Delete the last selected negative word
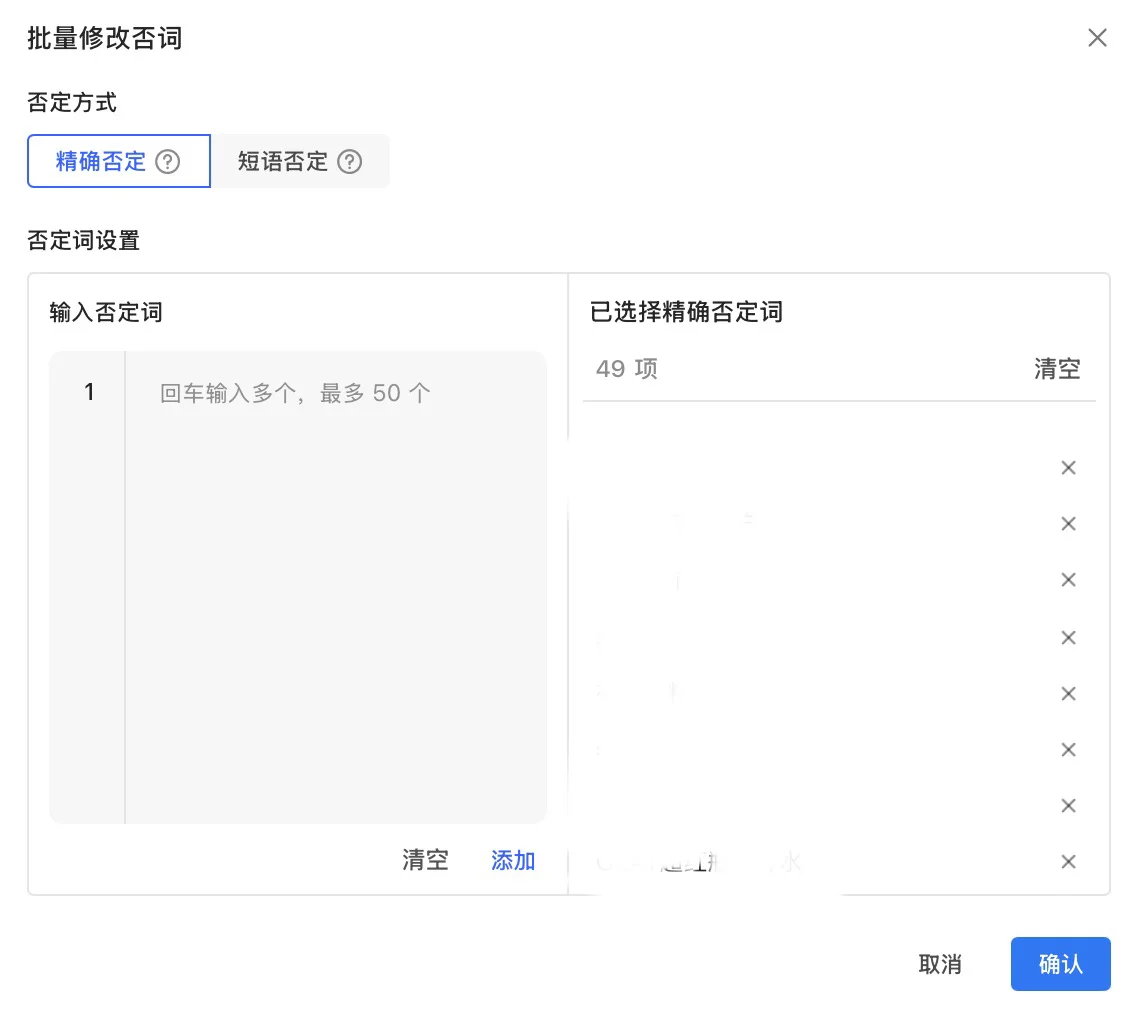Image resolution: width=1142 pixels, height=1018 pixels. (x=1068, y=861)
